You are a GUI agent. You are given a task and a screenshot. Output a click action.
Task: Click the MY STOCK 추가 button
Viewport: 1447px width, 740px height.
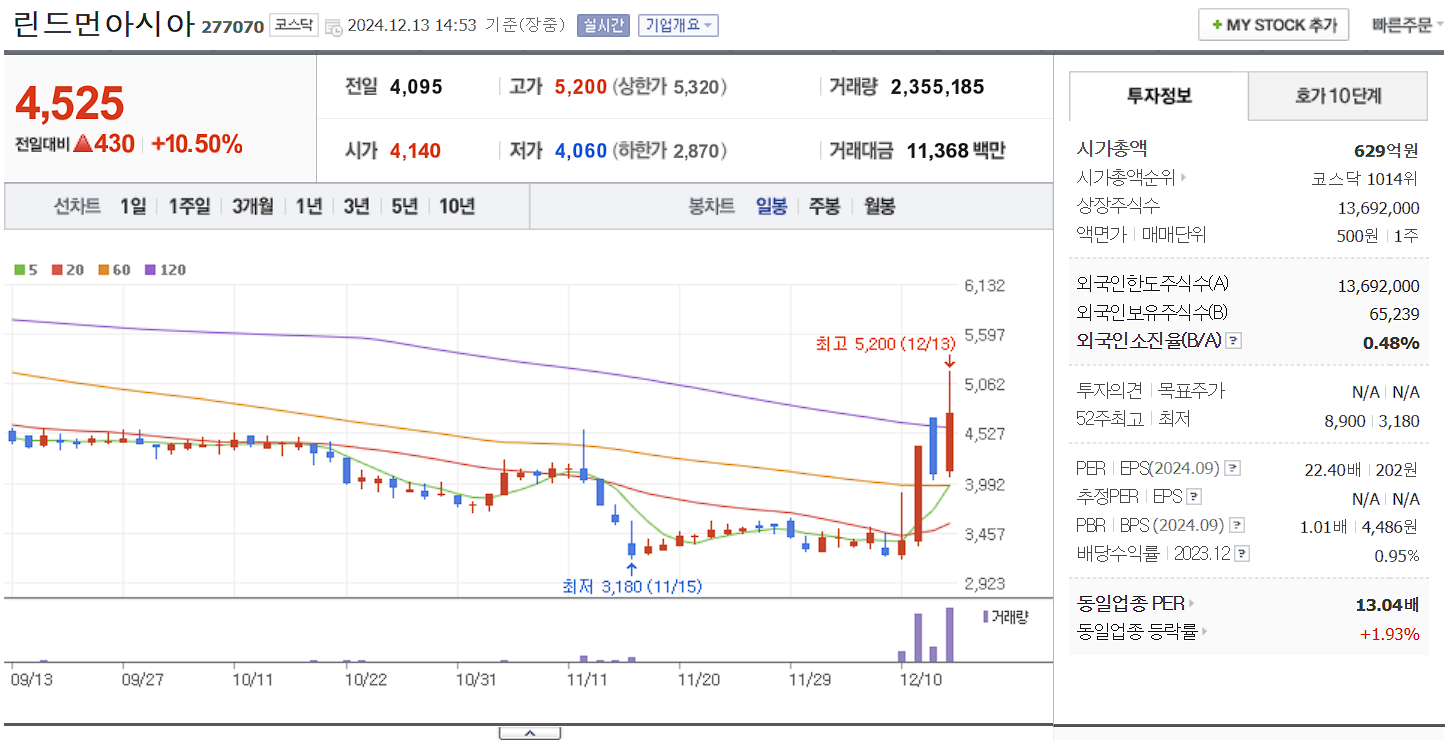point(1273,24)
